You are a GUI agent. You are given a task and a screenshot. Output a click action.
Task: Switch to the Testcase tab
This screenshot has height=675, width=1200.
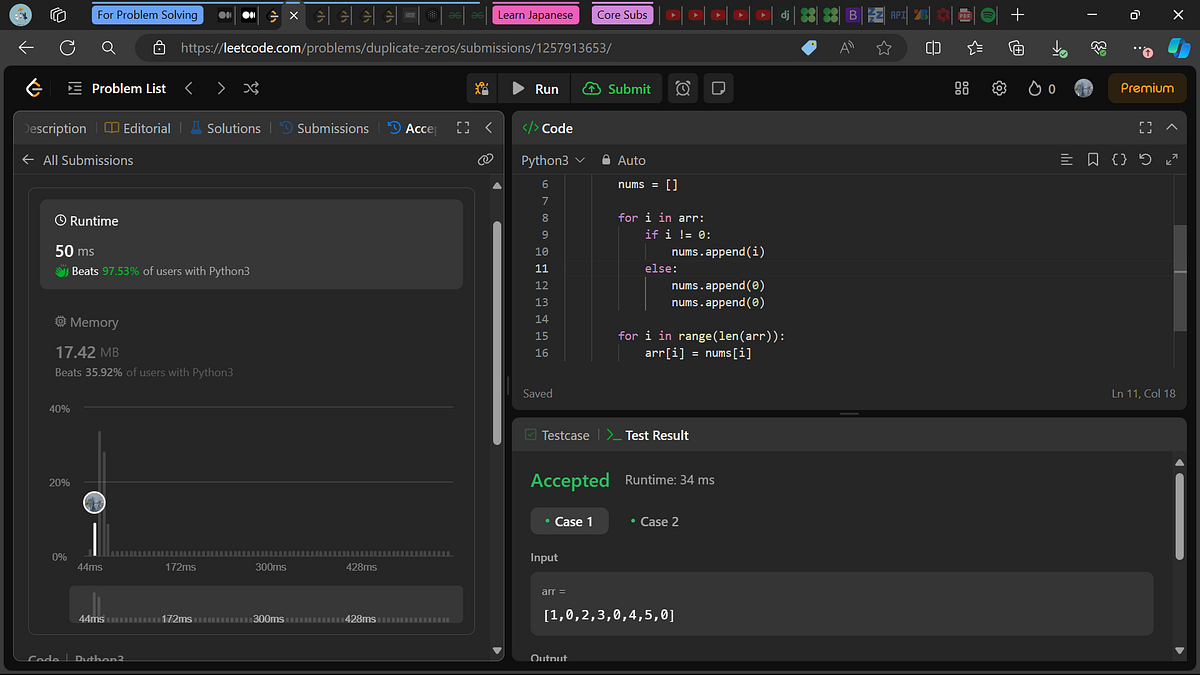(557, 435)
